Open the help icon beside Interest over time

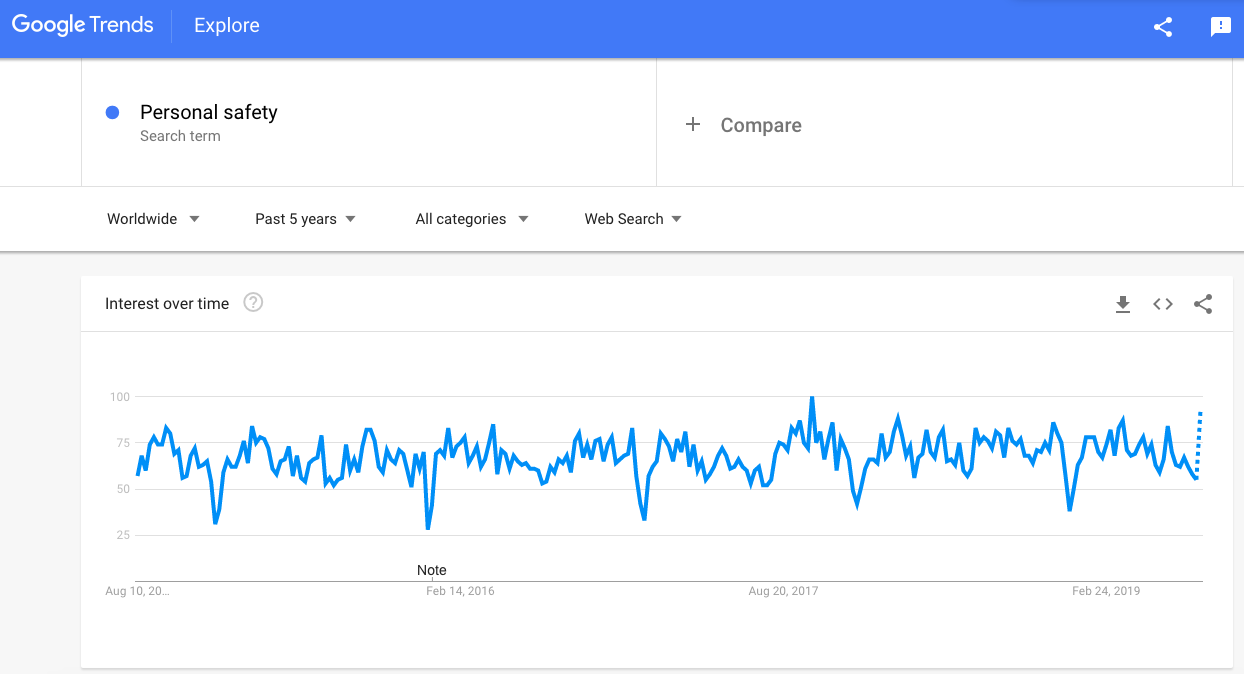point(253,302)
